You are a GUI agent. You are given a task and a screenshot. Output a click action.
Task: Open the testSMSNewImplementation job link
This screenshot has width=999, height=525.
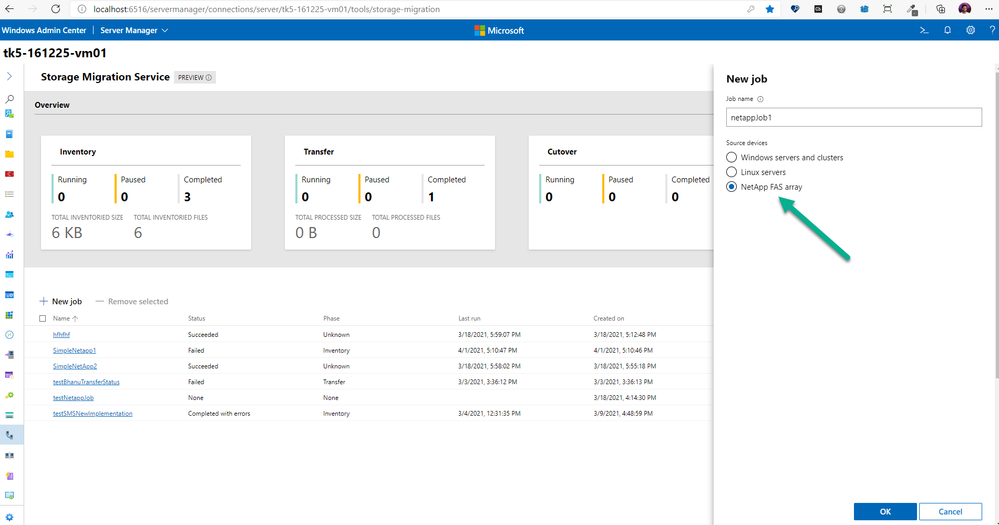pos(92,414)
